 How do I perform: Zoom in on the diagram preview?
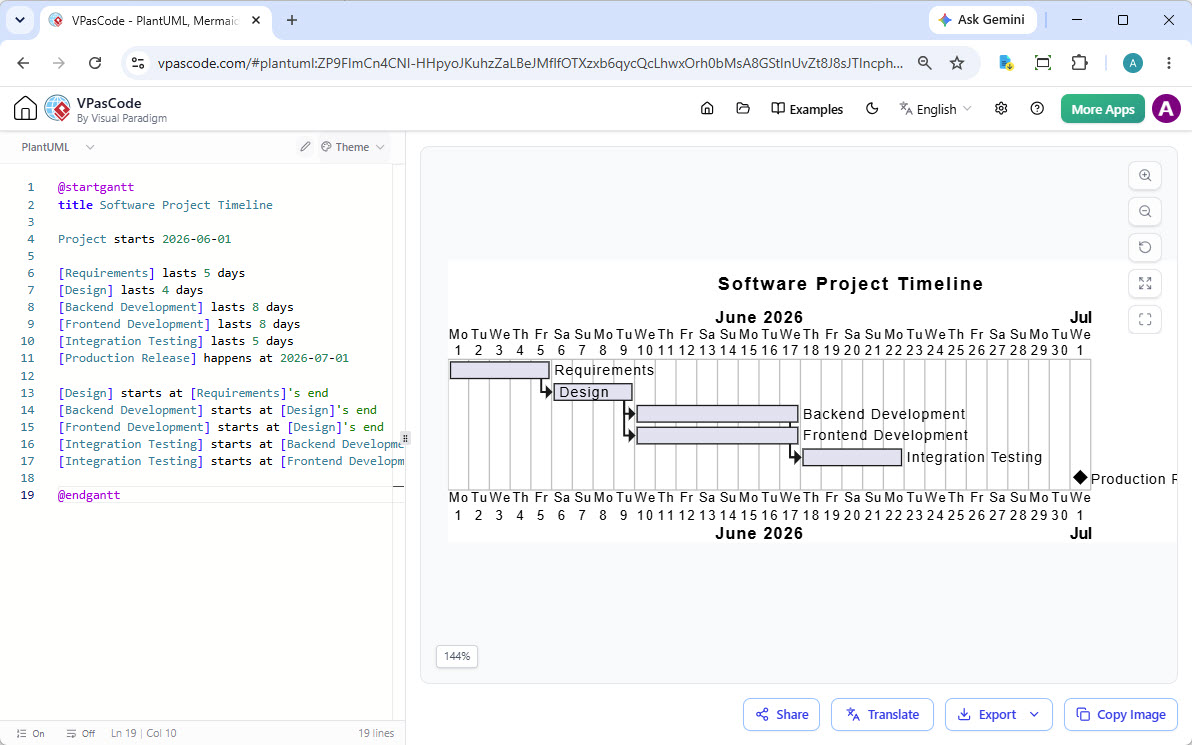[x=1145, y=176]
